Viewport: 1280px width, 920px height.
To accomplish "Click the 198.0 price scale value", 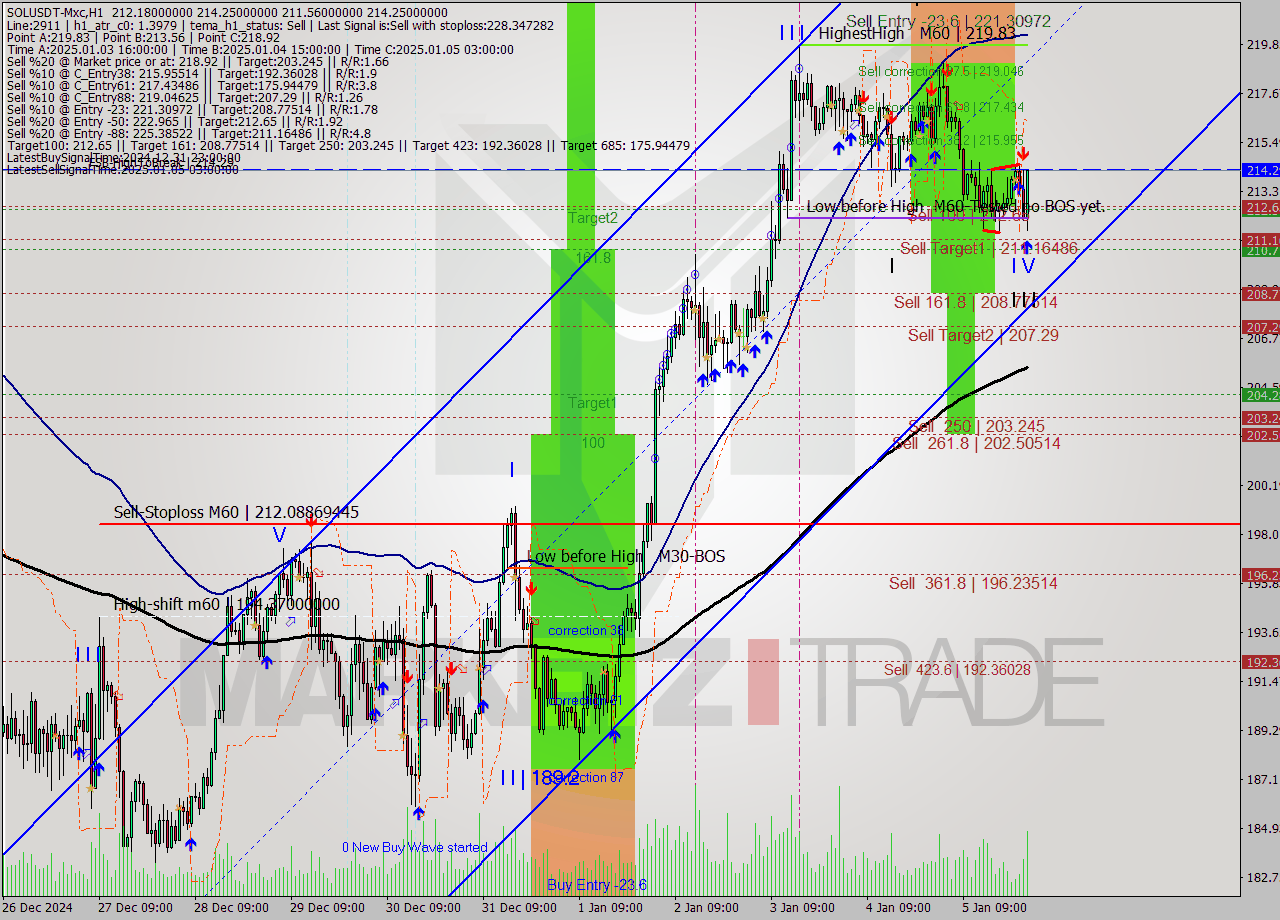I will tap(1261, 534).
